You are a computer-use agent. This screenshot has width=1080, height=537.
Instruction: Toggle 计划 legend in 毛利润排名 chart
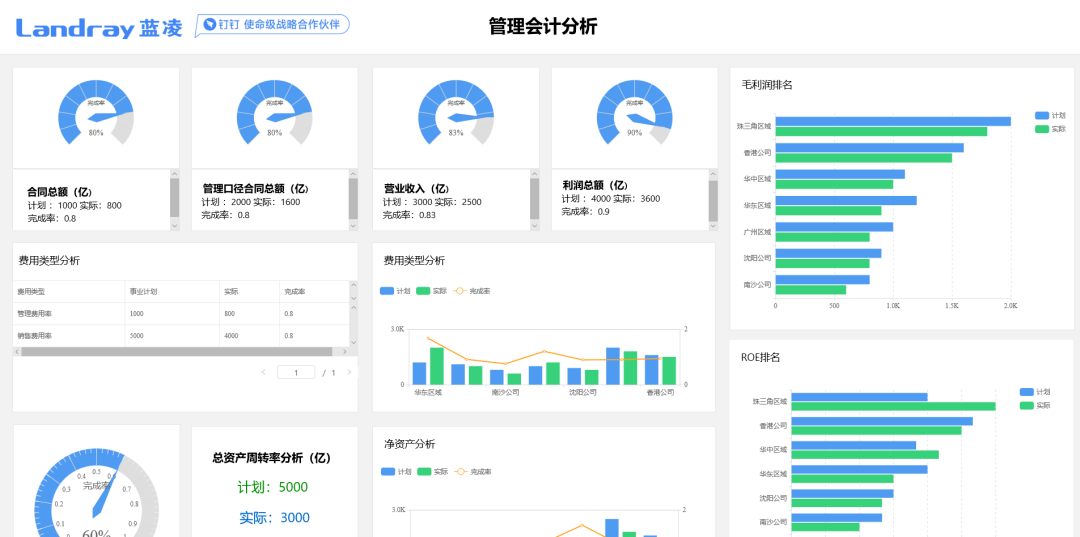click(1050, 116)
